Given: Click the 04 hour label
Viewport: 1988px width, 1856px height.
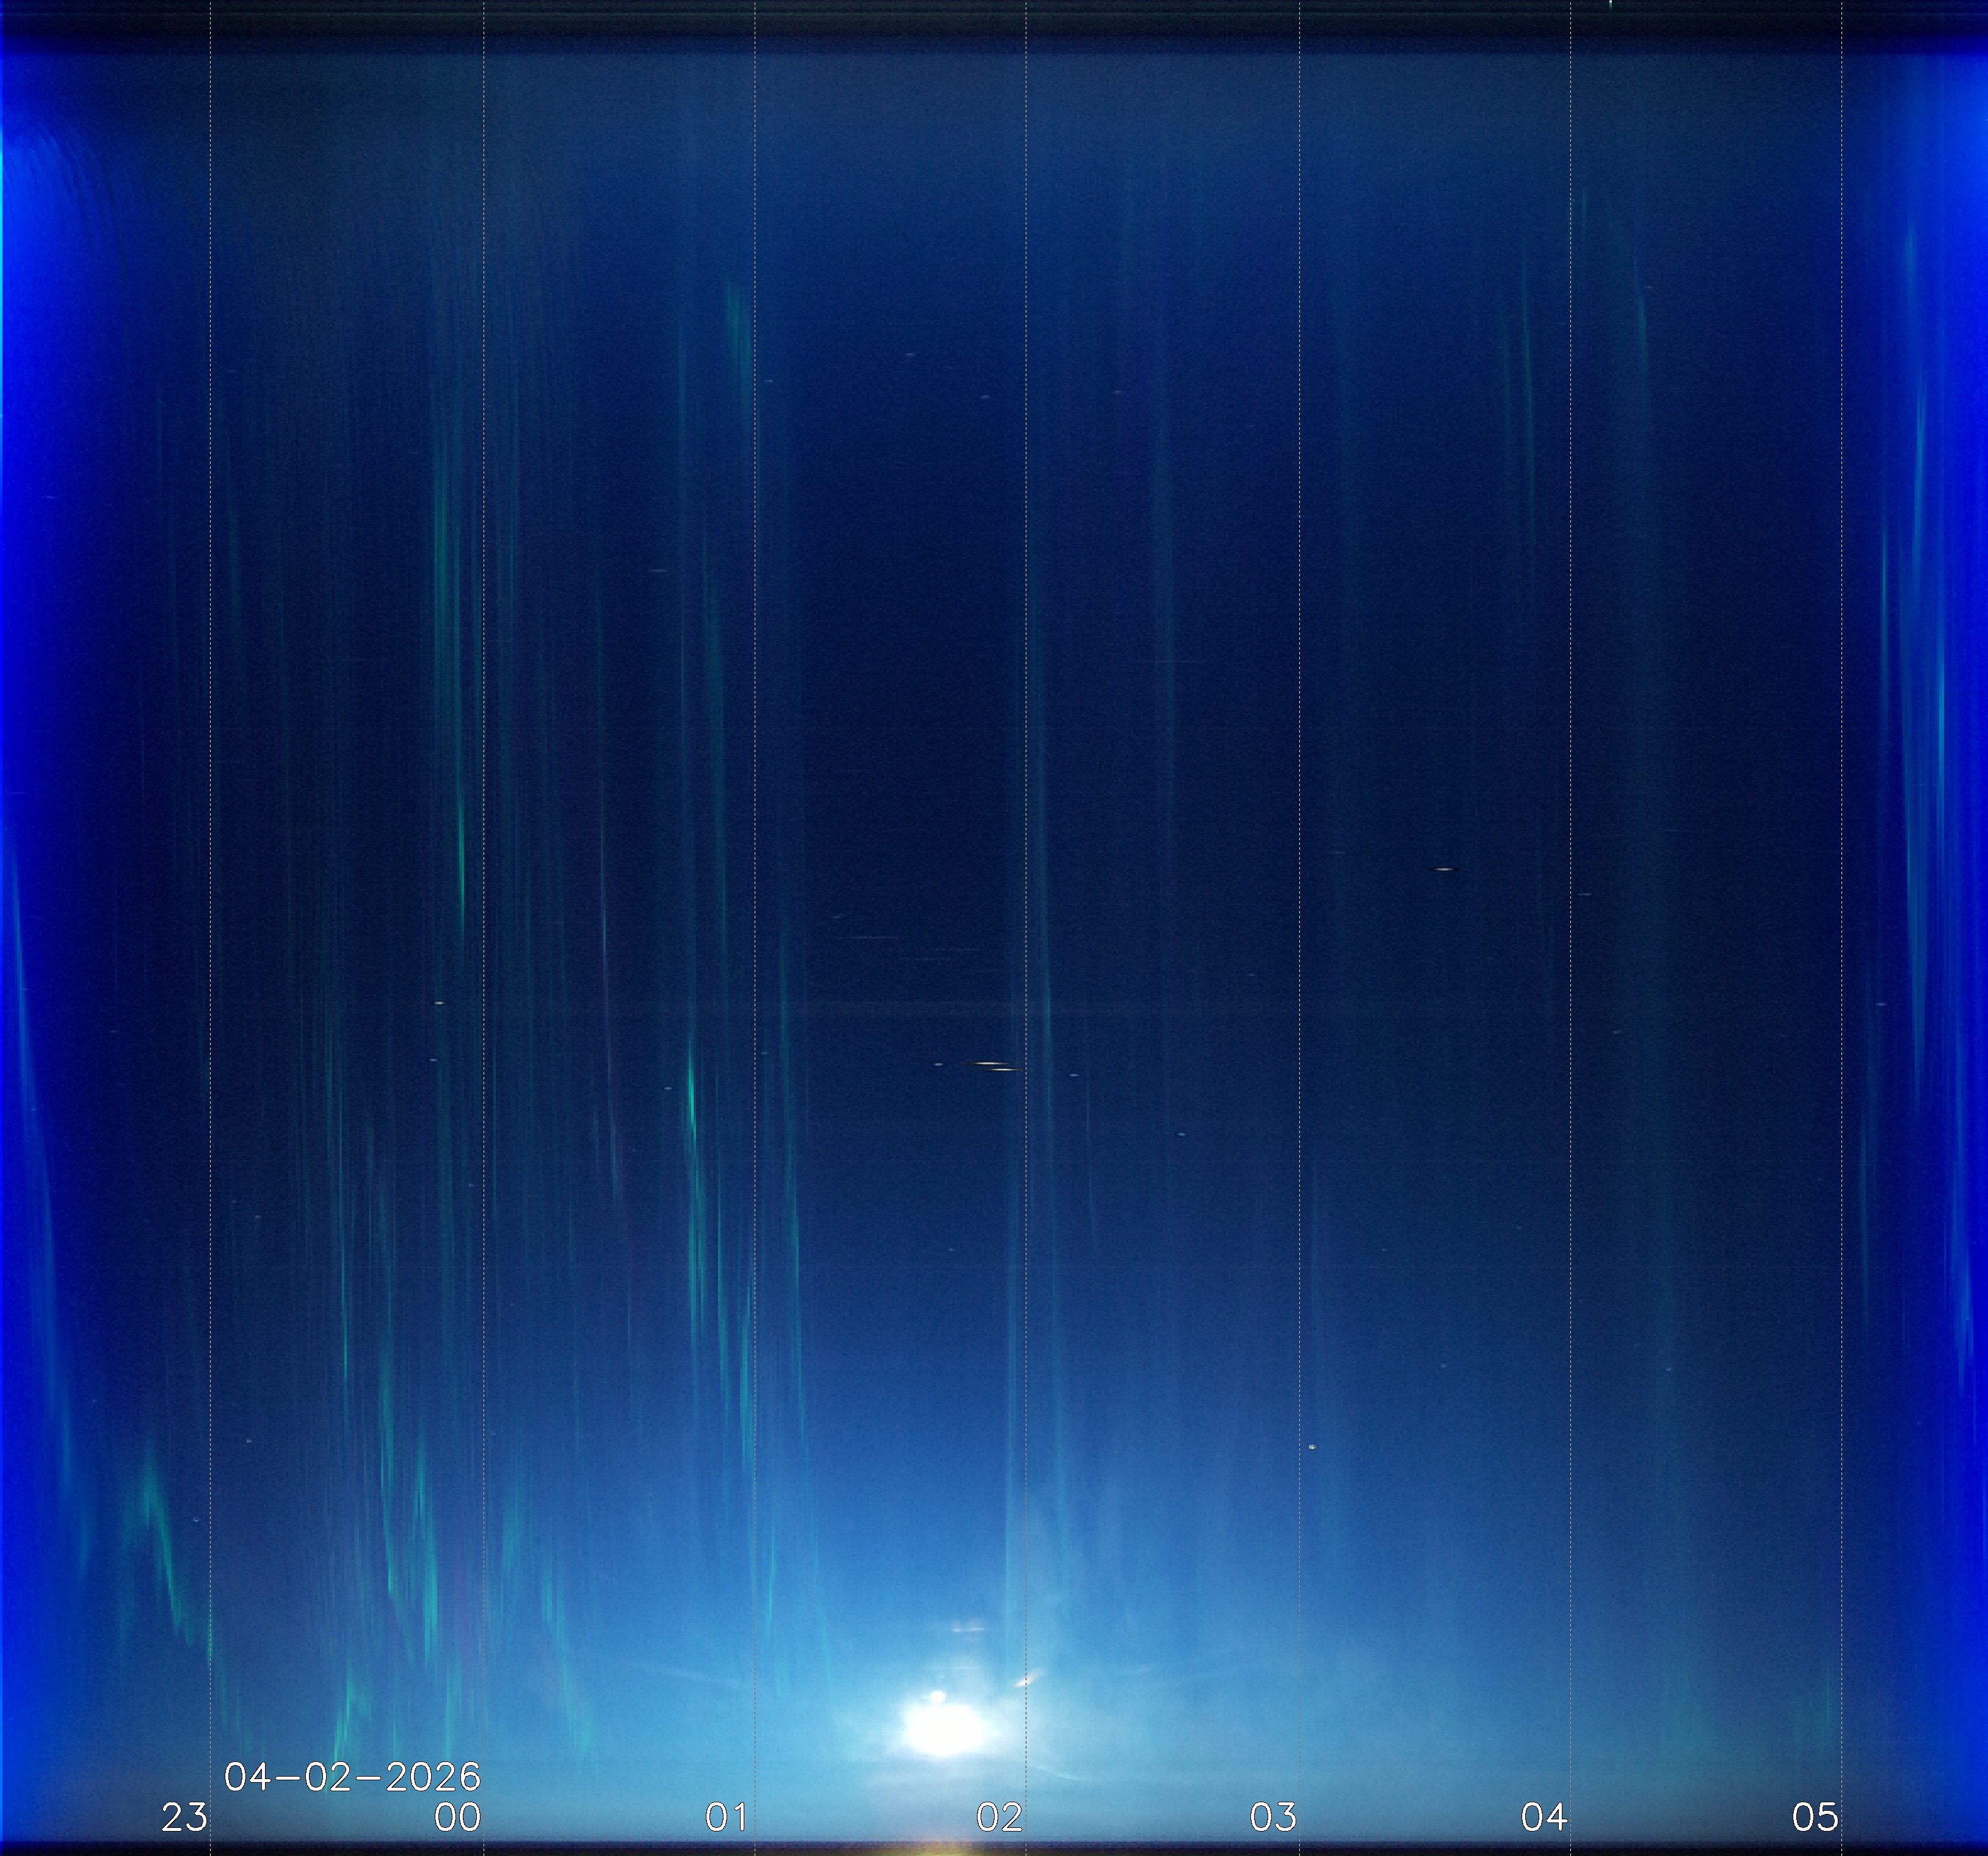Looking at the screenshot, I should point(1544,1817).
